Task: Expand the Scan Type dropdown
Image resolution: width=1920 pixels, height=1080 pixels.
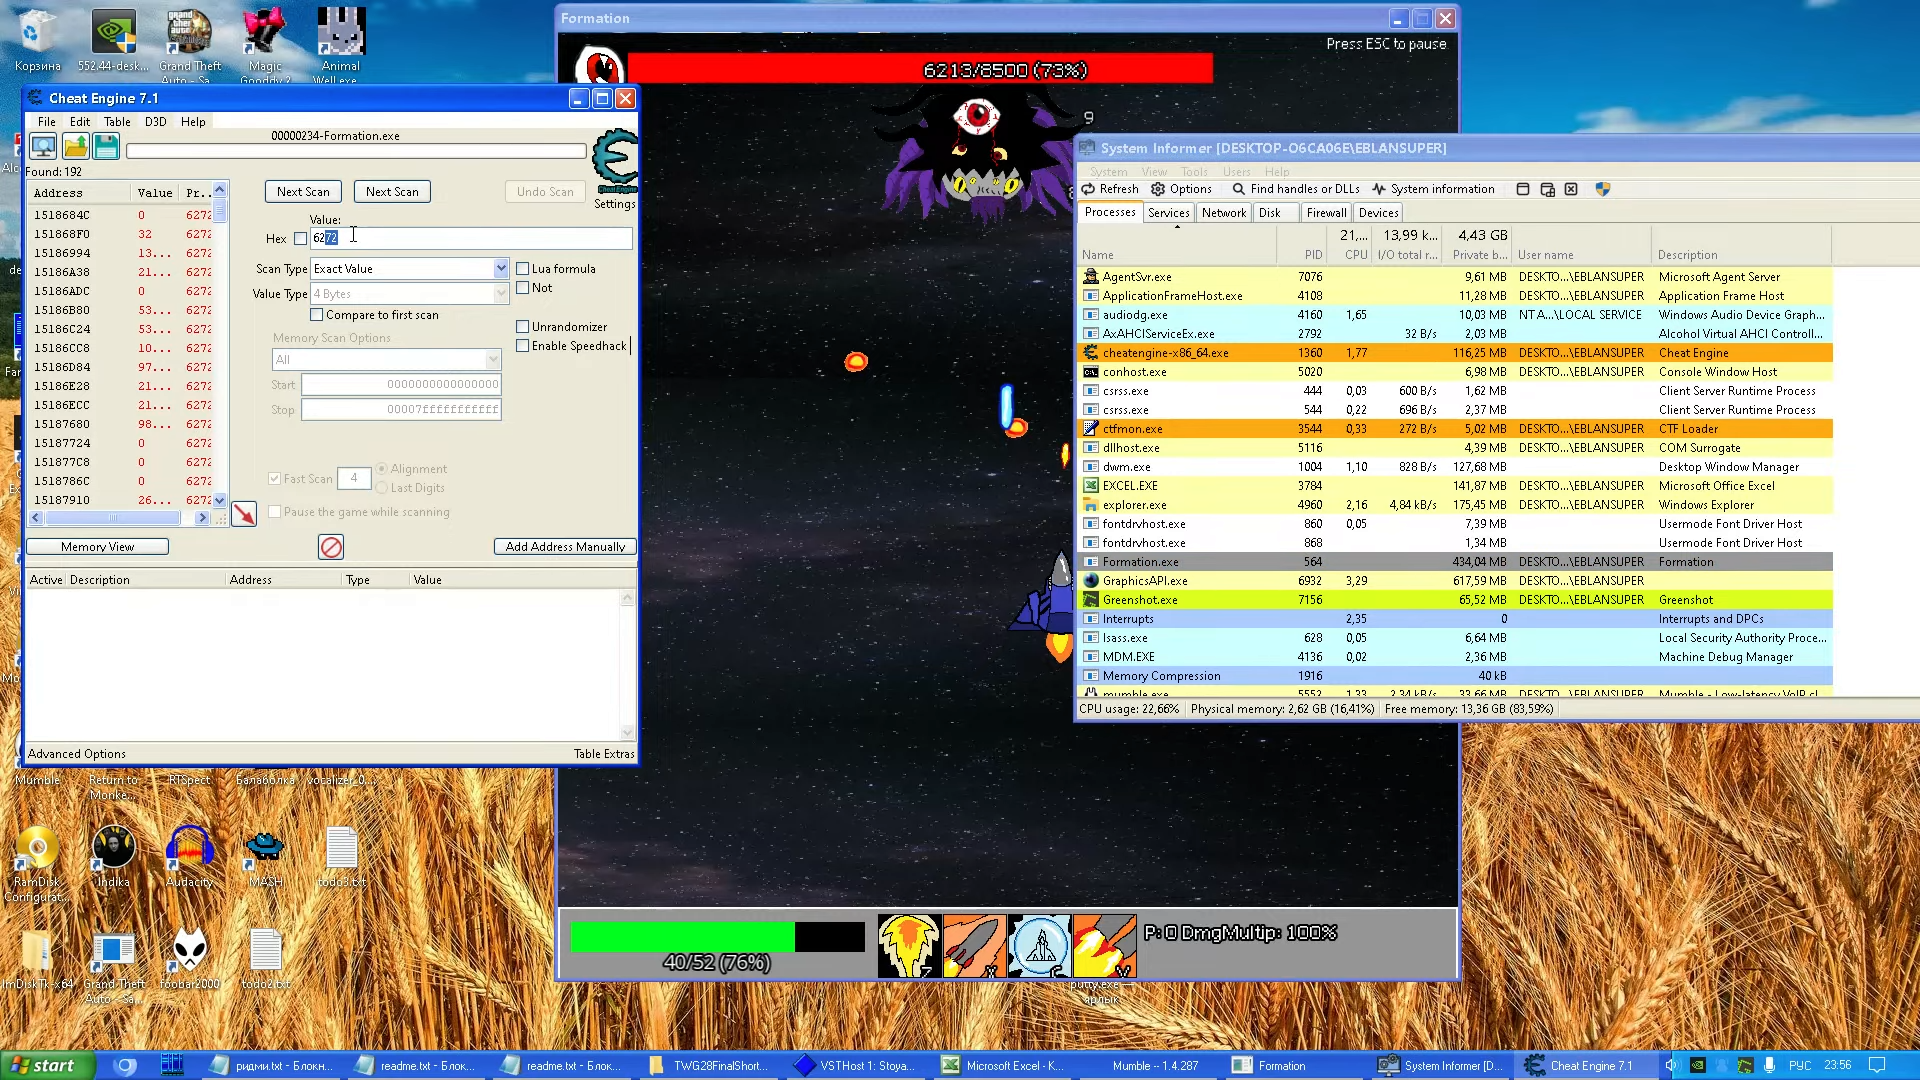Action: coord(501,269)
